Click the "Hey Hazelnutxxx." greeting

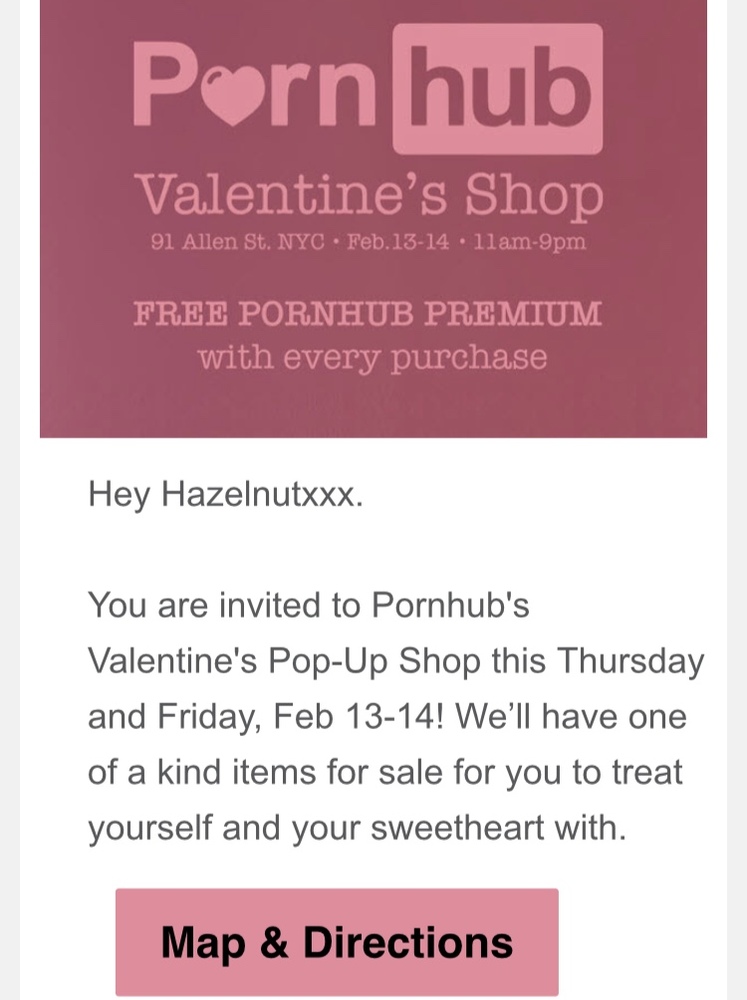[x=221, y=494]
